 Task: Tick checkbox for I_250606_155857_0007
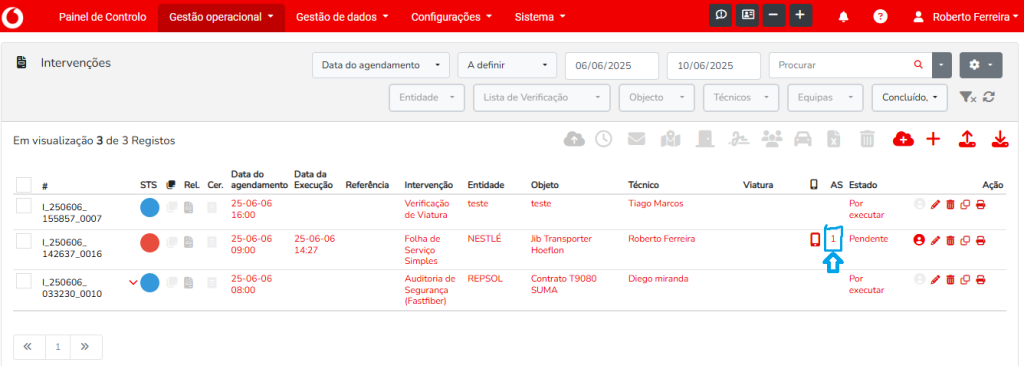click(24, 206)
